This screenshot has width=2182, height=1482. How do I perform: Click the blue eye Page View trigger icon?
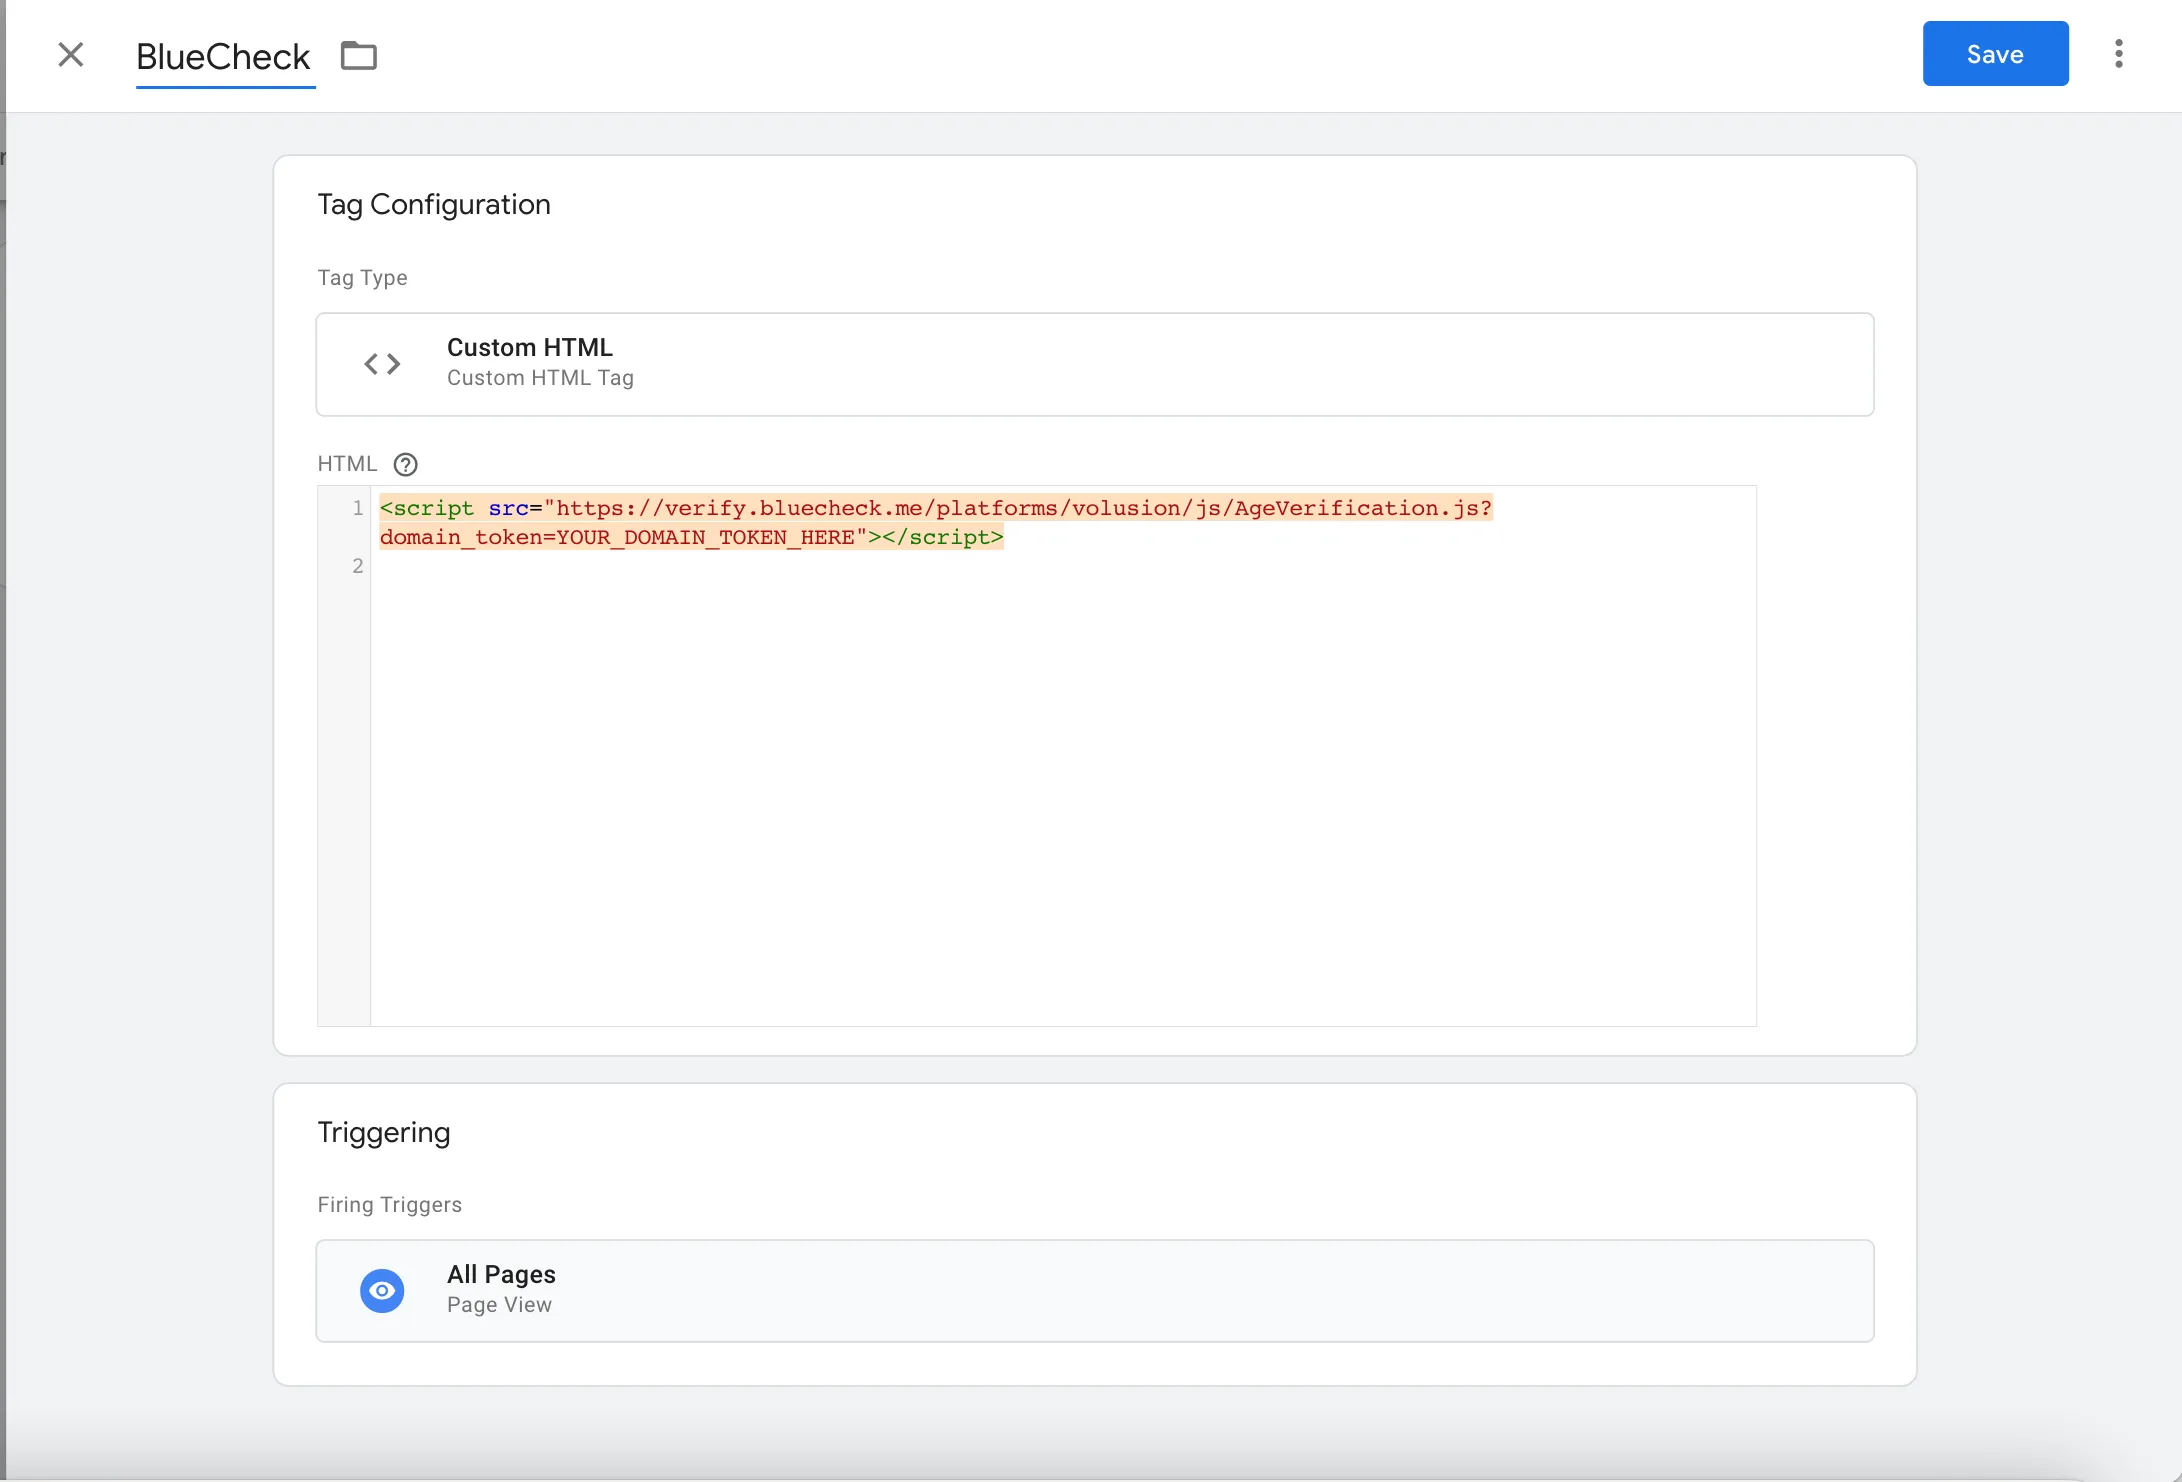[x=382, y=1291]
